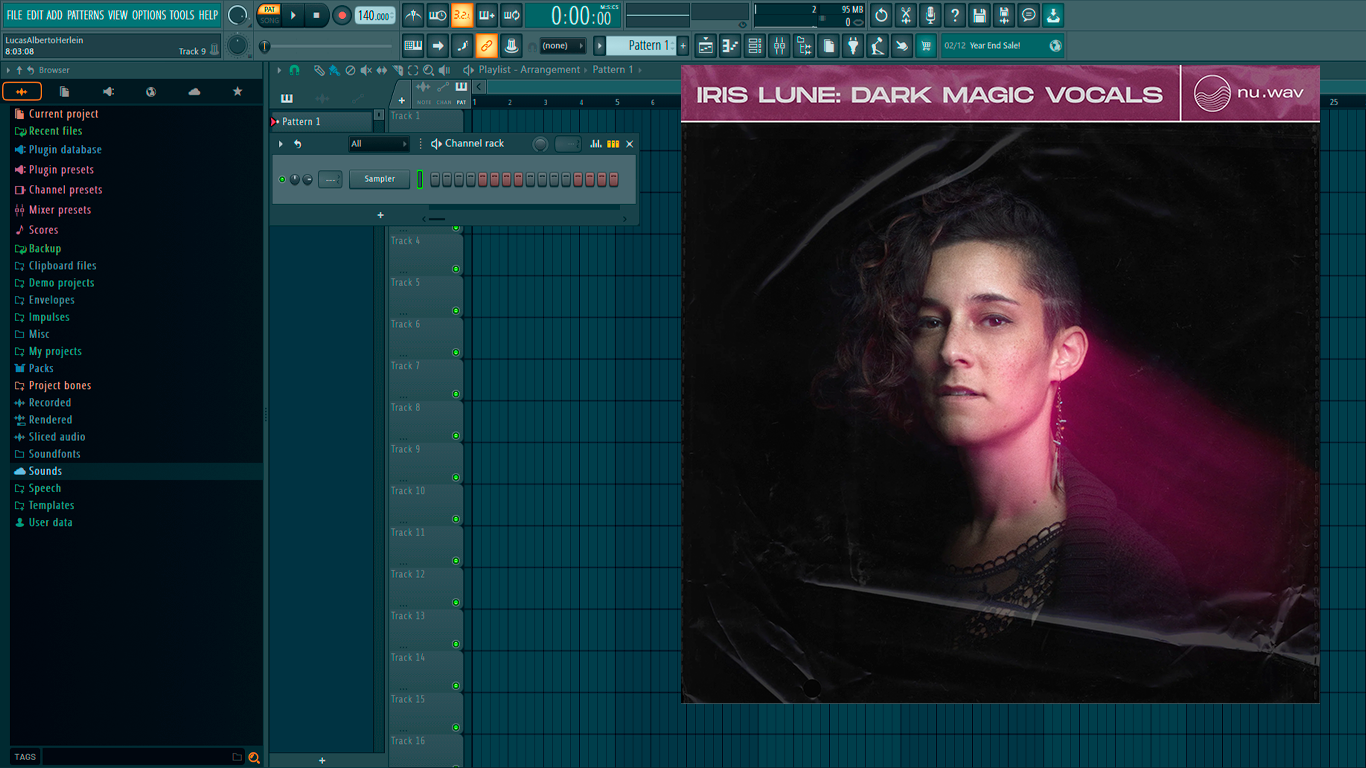Click the main volume knob

click(237, 15)
